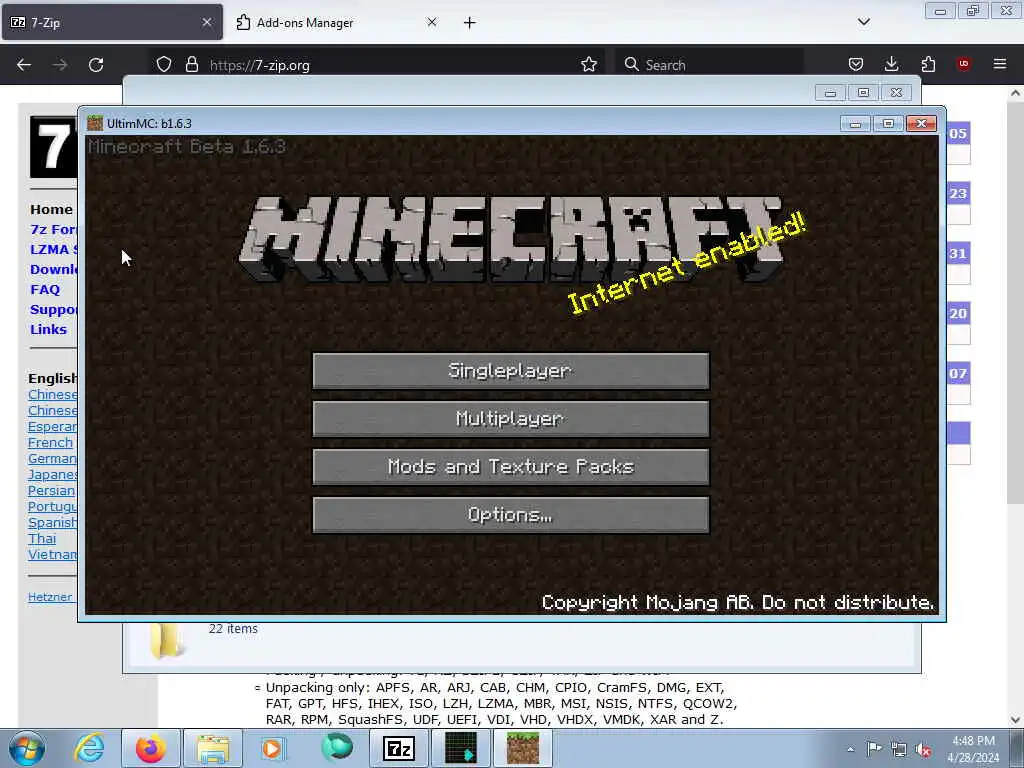Open the FAQ link on 7-zip site

(45, 289)
